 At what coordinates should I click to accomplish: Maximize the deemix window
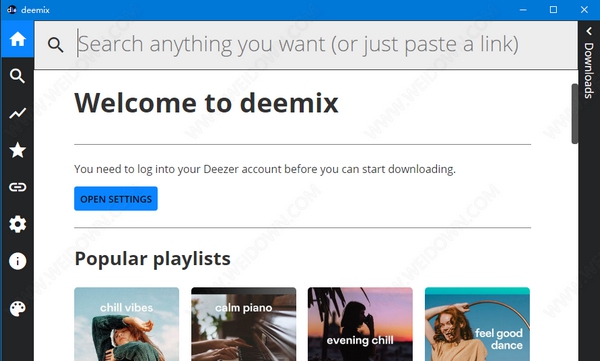(553, 10)
